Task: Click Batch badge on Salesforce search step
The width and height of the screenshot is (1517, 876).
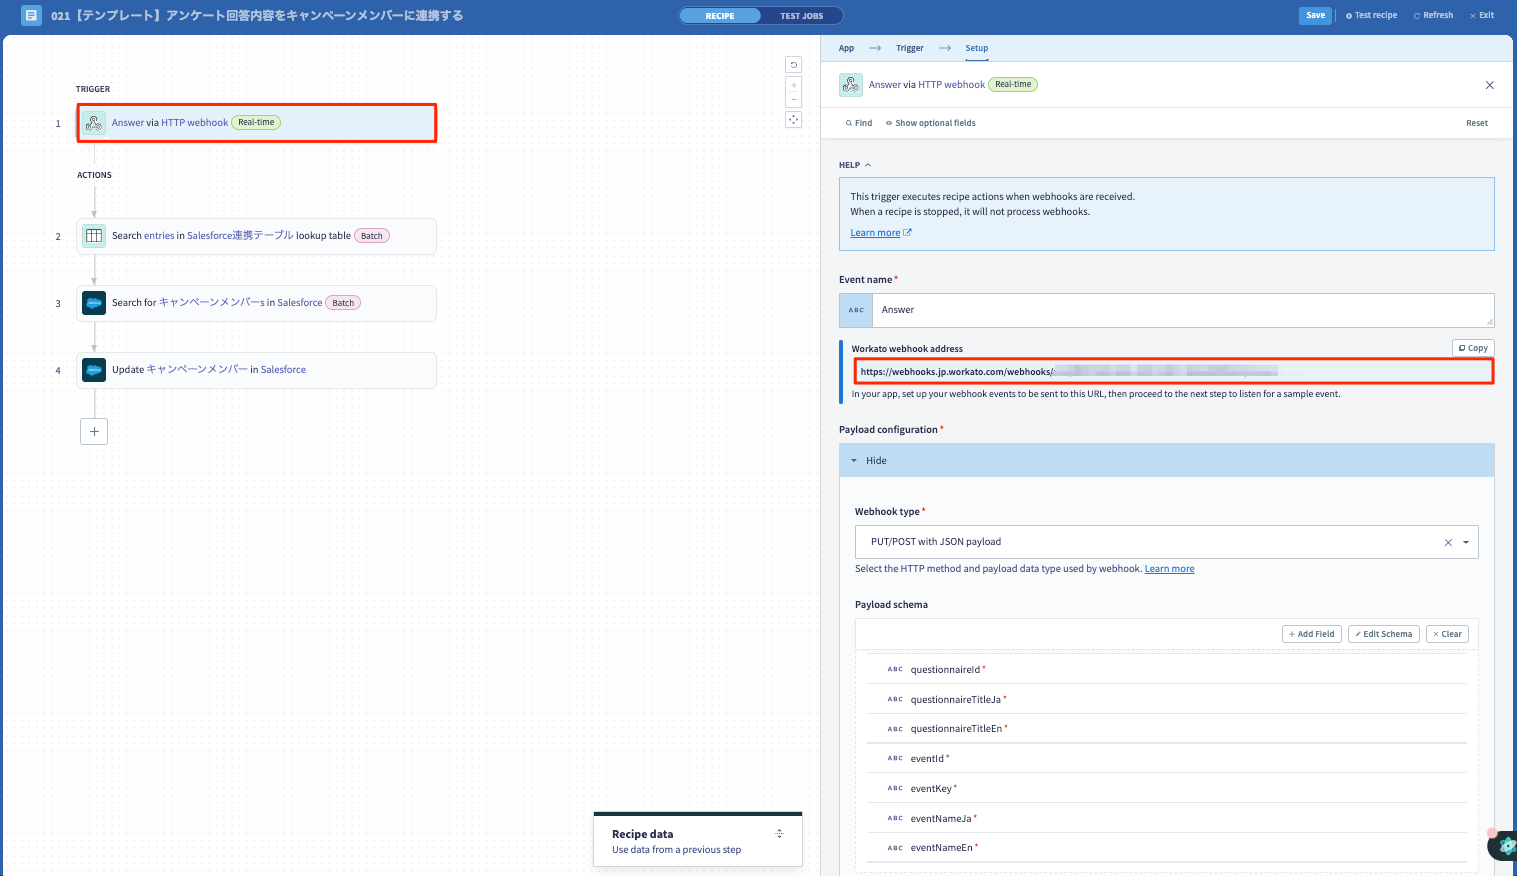Action: 343,303
